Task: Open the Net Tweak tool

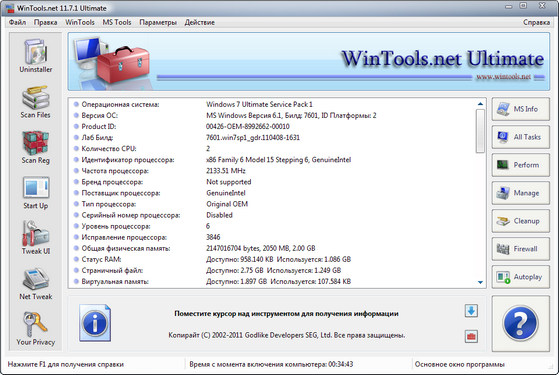Action: tap(36, 284)
